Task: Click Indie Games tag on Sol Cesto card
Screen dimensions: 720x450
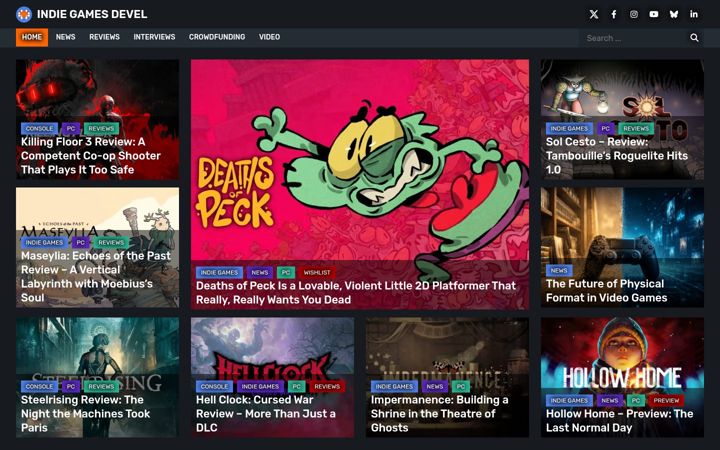Action: [x=569, y=129]
